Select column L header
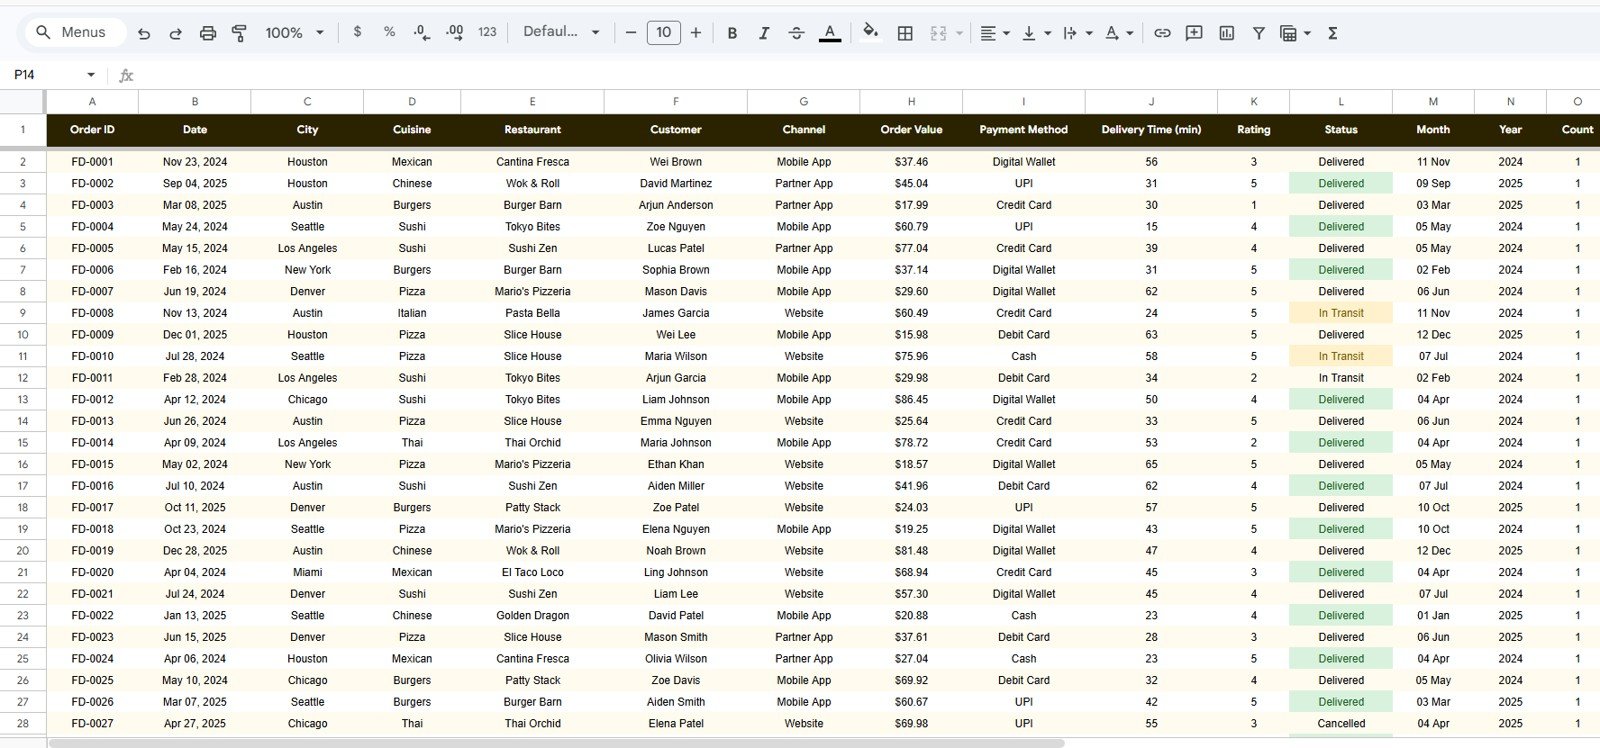This screenshot has width=1600, height=748. click(1341, 101)
